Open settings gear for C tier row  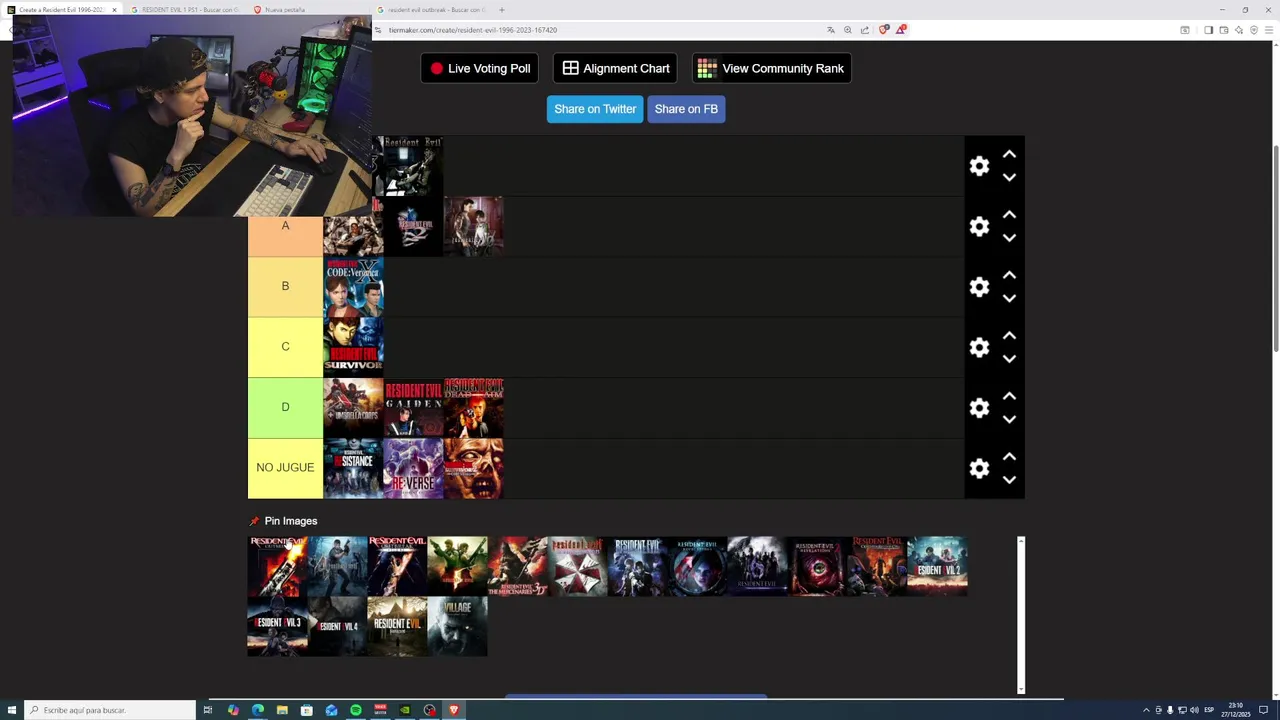[x=979, y=348]
